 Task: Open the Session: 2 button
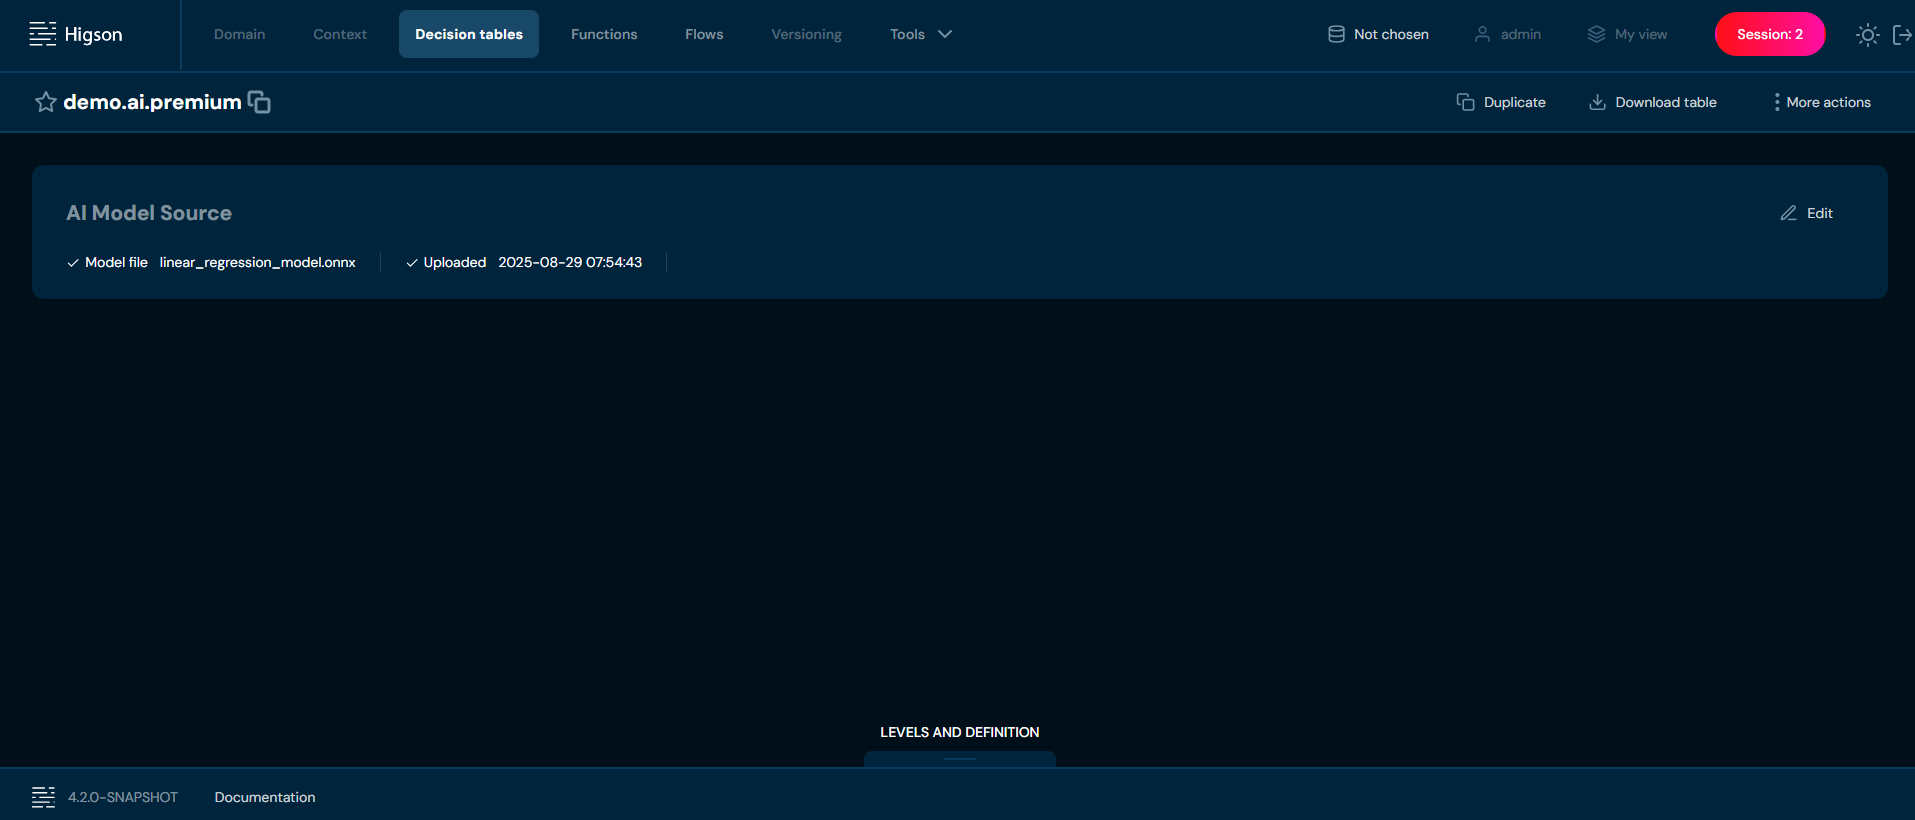[x=1769, y=34]
